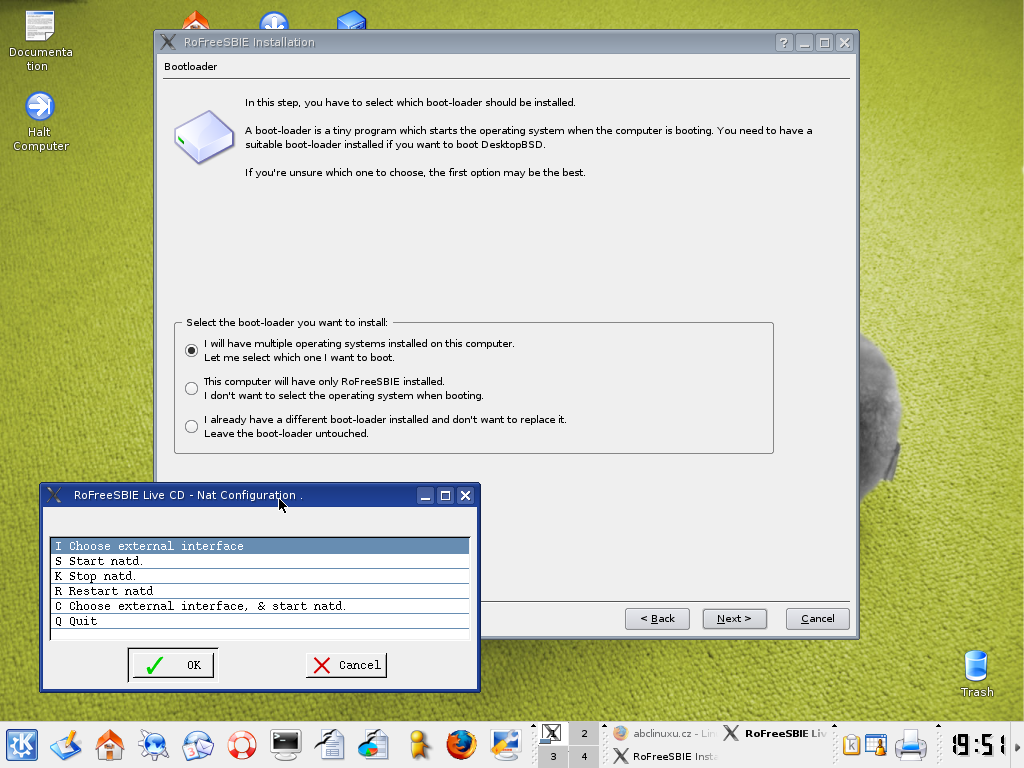Viewport: 1024px width, 768px height.
Task: Click the help question mark in installer title bar
Action: tap(784, 42)
